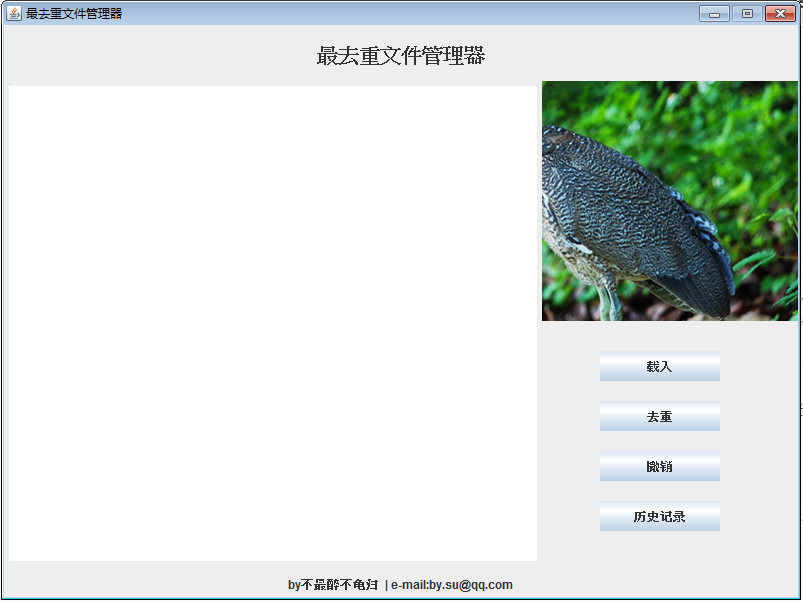The width and height of the screenshot is (803, 601).
Task: Open 历史记录 (History) button
Action: point(660,516)
